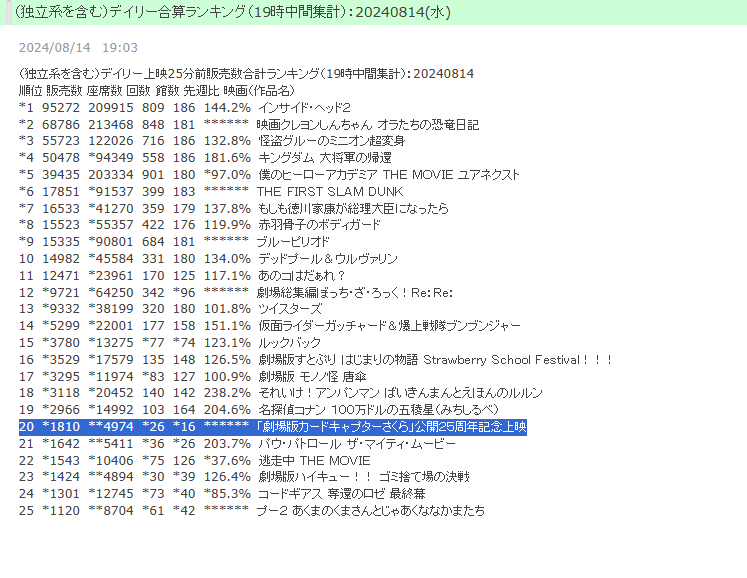Click the row for THE FIRST SLAM DUNK
Screen dimensions: 747x578
211,192
